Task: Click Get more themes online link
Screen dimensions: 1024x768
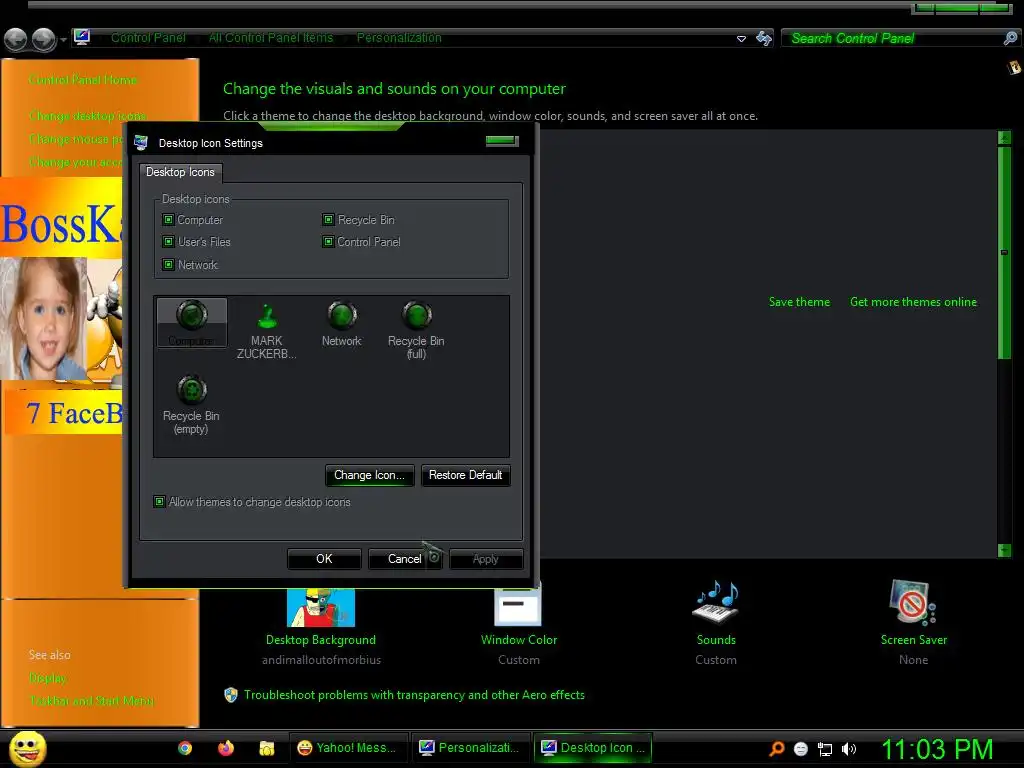Action: [913, 302]
